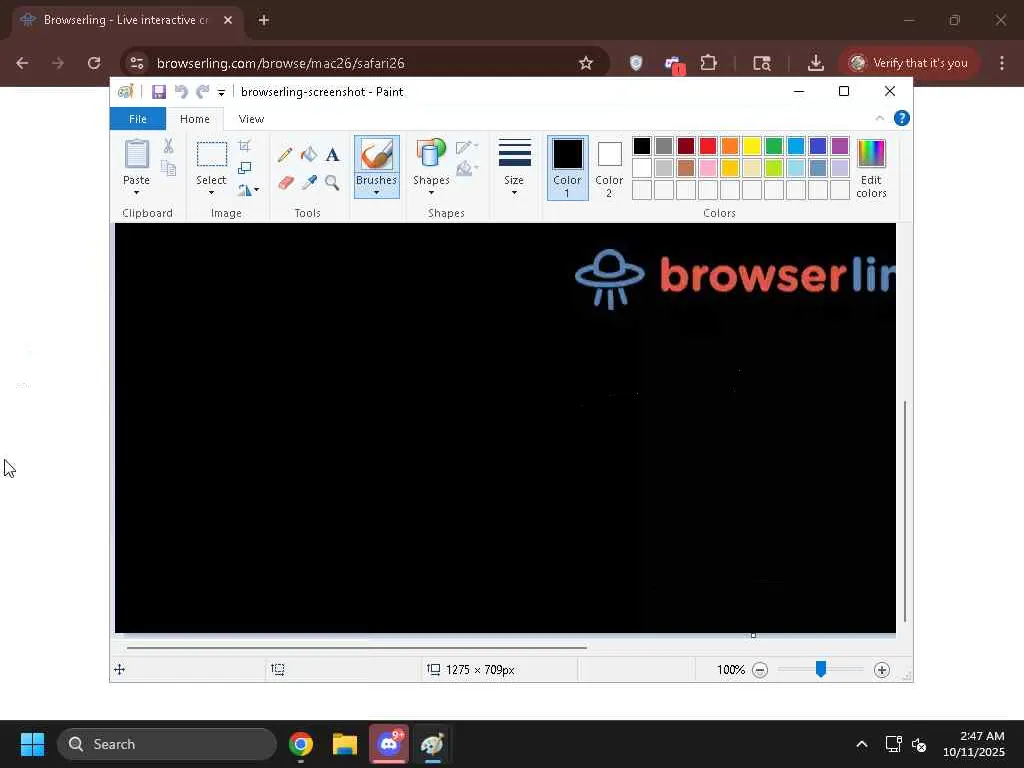
Task: Show hidden icons in system tray
Action: pyautogui.click(x=862, y=744)
